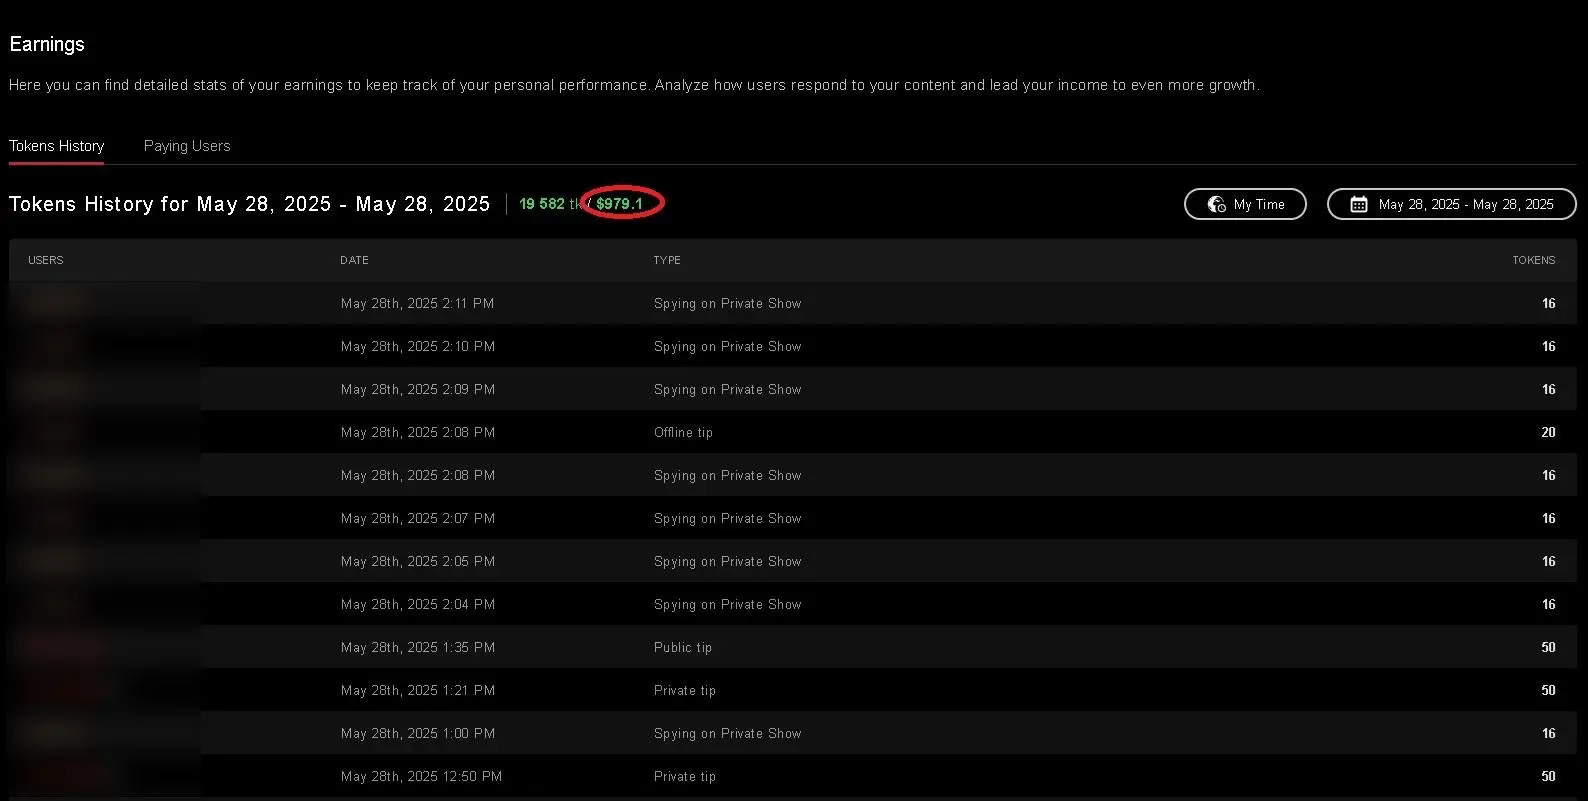Click the circled $979.1 earnings total
Image resolution: width=1588 pixels, height=801 pixels.
(619, 204)
